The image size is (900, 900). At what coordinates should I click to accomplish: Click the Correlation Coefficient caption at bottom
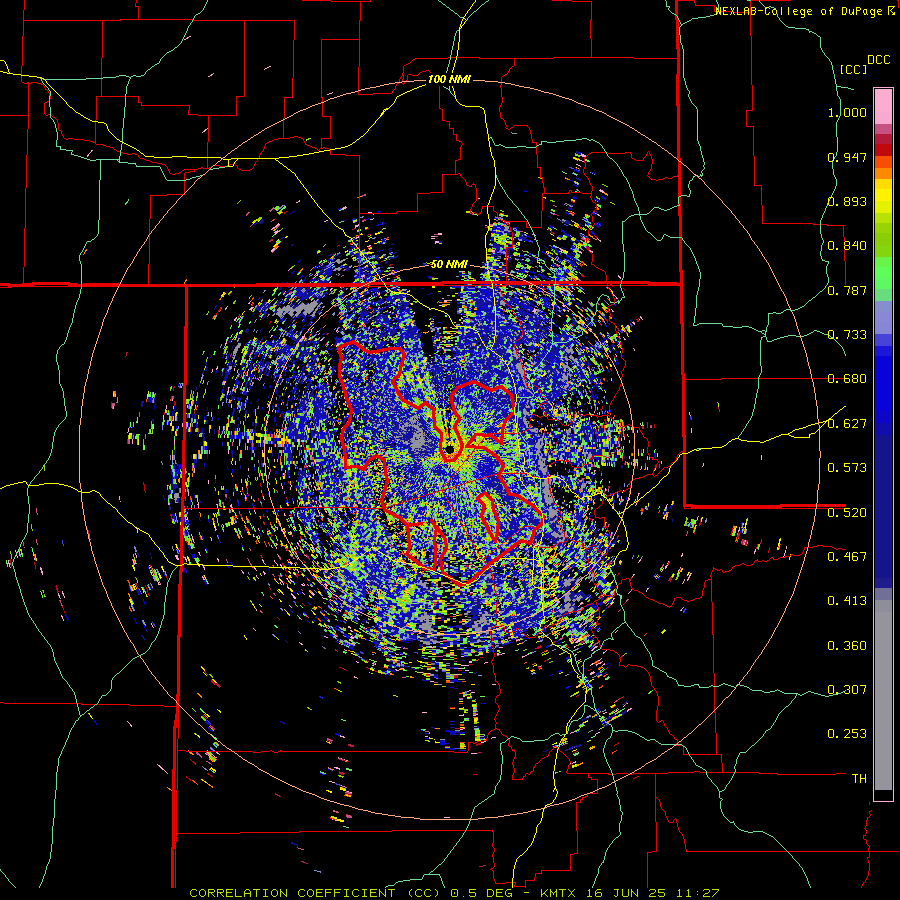pyautogui.click(x=454, y=893)
